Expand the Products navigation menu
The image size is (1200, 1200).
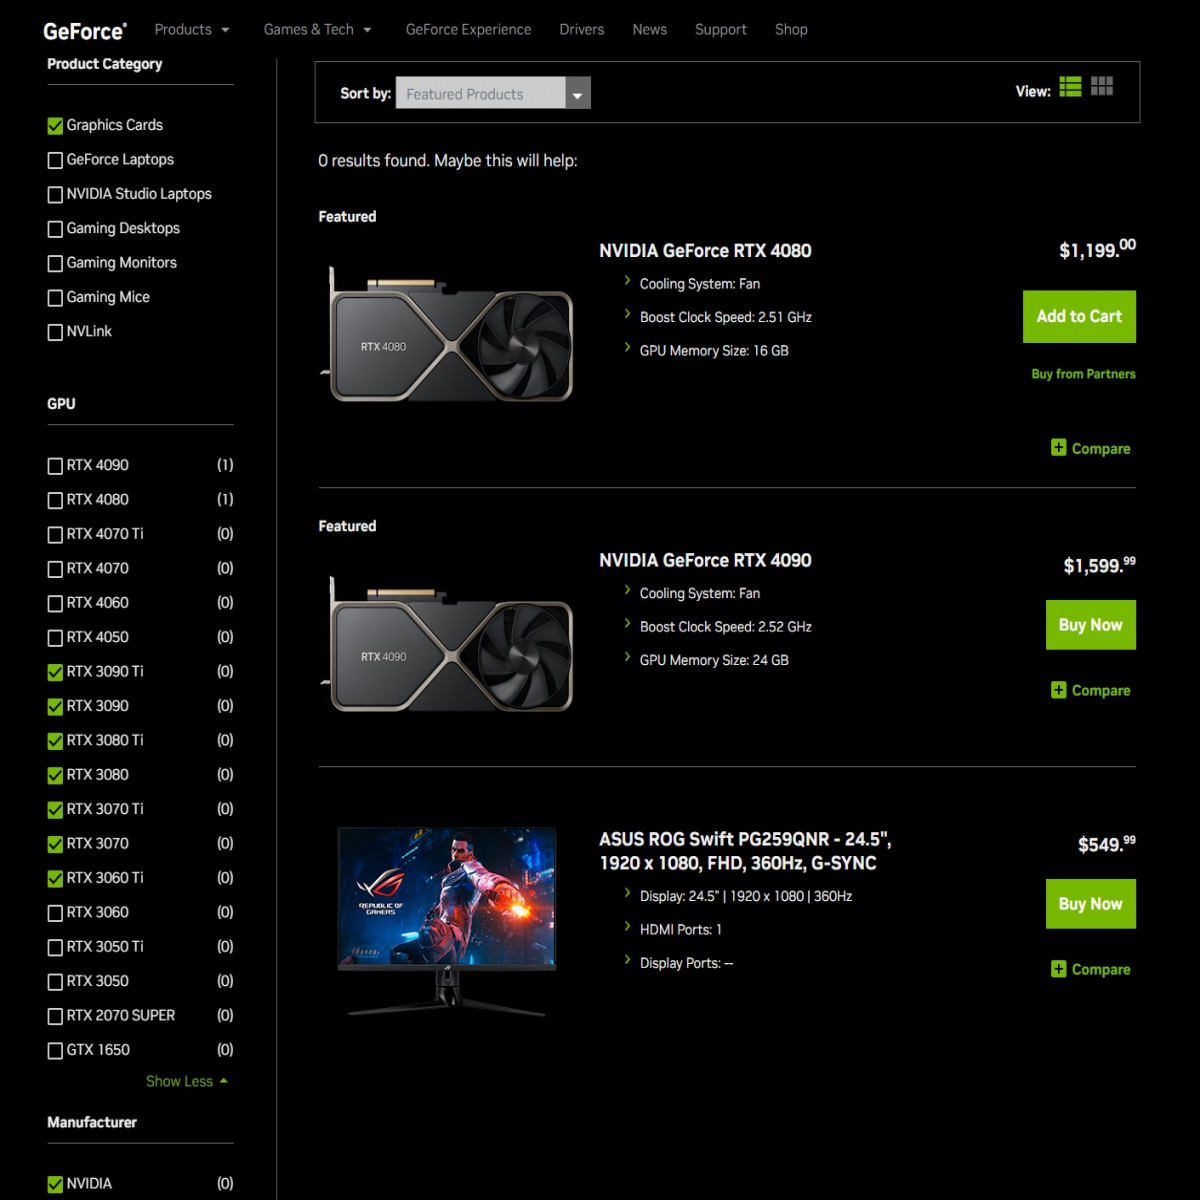[x=192, y=30]
